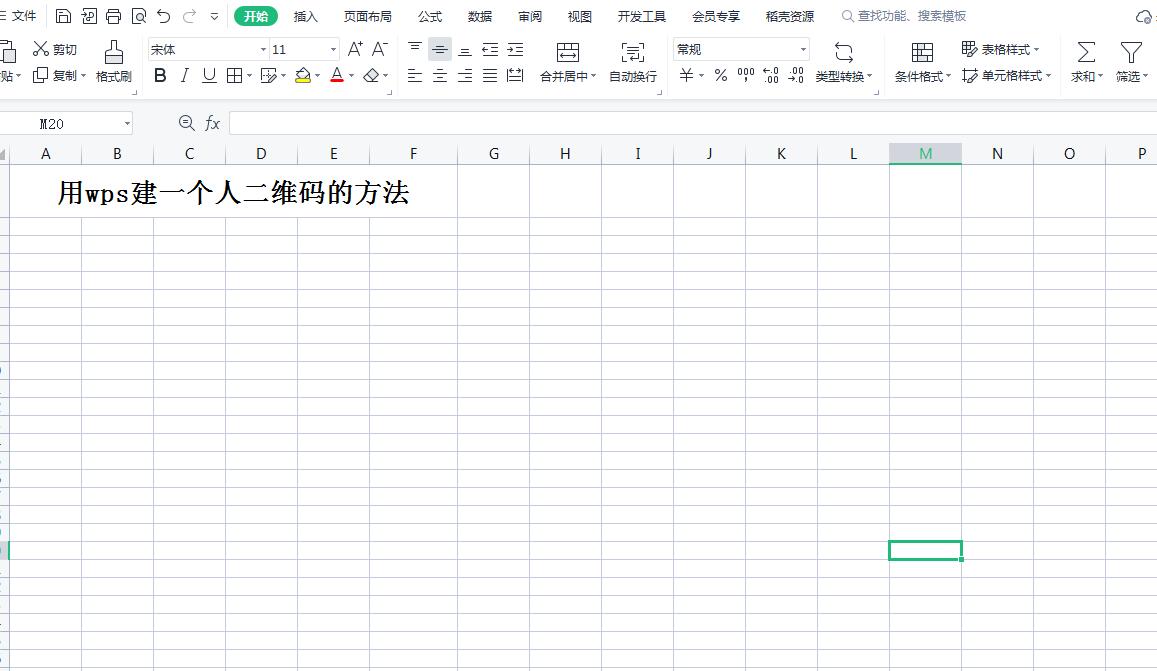The width and height of the screenshot is (1157, 671).
Task: Toggle Italic formatting
Action: click(184, 75)
